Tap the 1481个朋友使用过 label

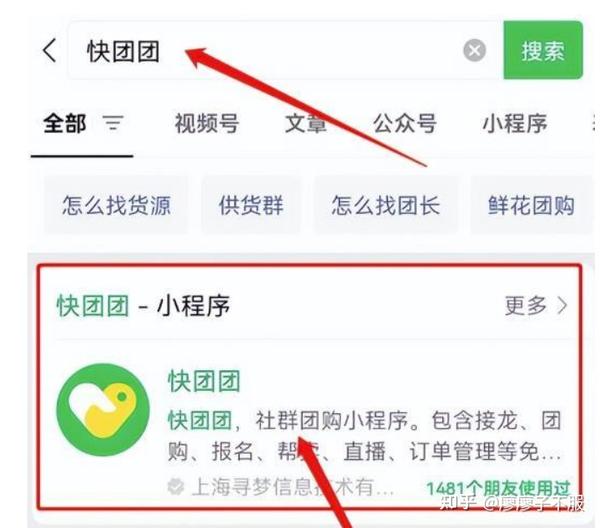pyautogui.click(x=498, y=489)
